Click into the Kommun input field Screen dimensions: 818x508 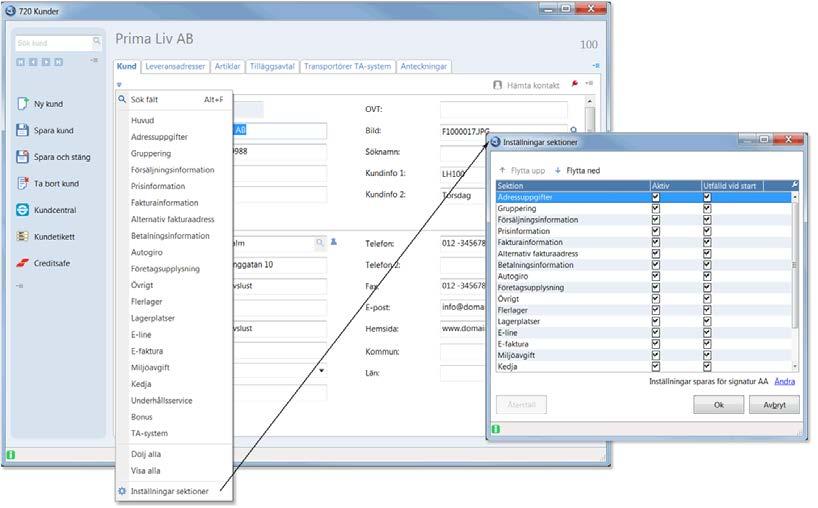pyautogui.click(x=463, y=352)
